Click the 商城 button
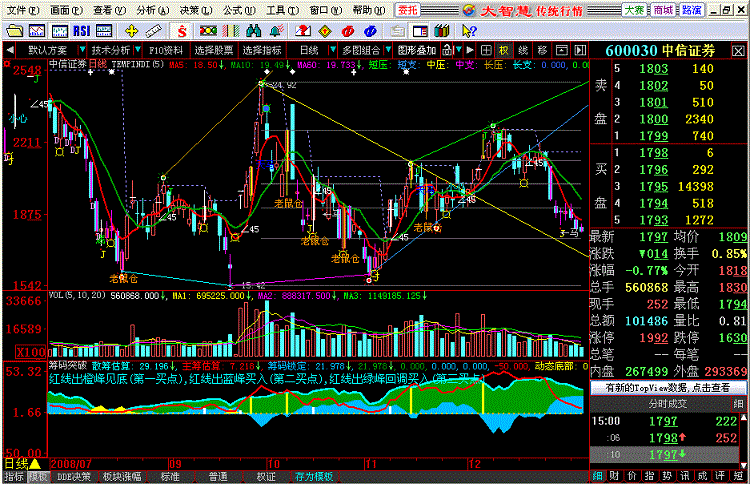This screenshot has width=750, height=484. click(663, 10)
